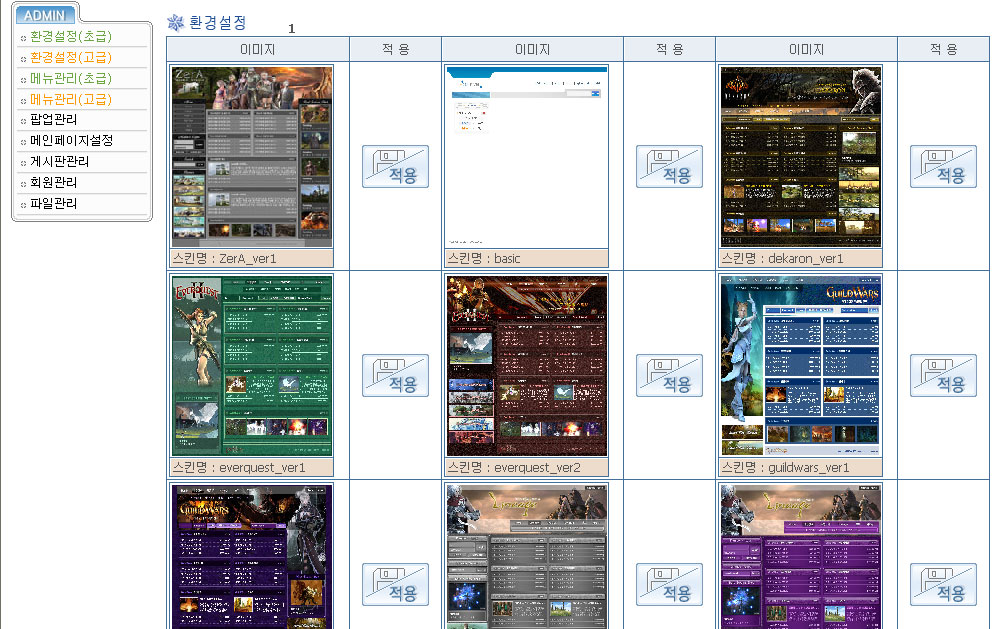Click apply button for dekaron_ver1 skin
1001x629 pixels.
[943, 166]
